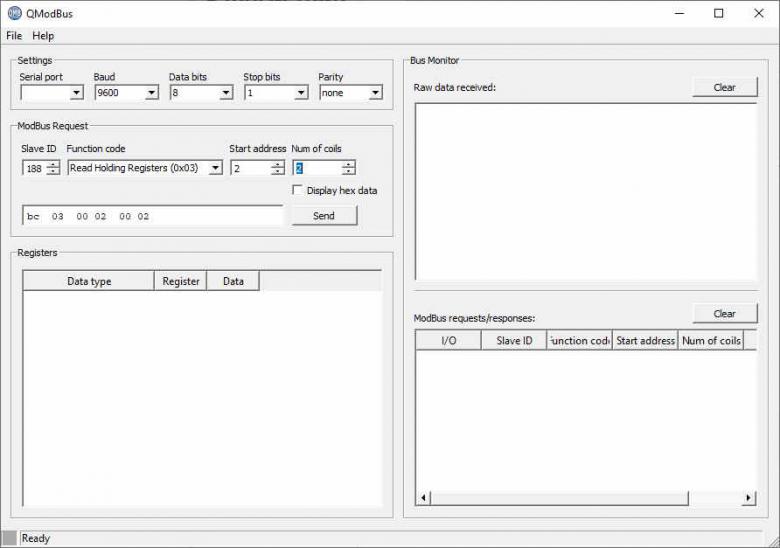Click the Register column header
The height and width of the screenshot is (548, 780).
click(181, 281)
